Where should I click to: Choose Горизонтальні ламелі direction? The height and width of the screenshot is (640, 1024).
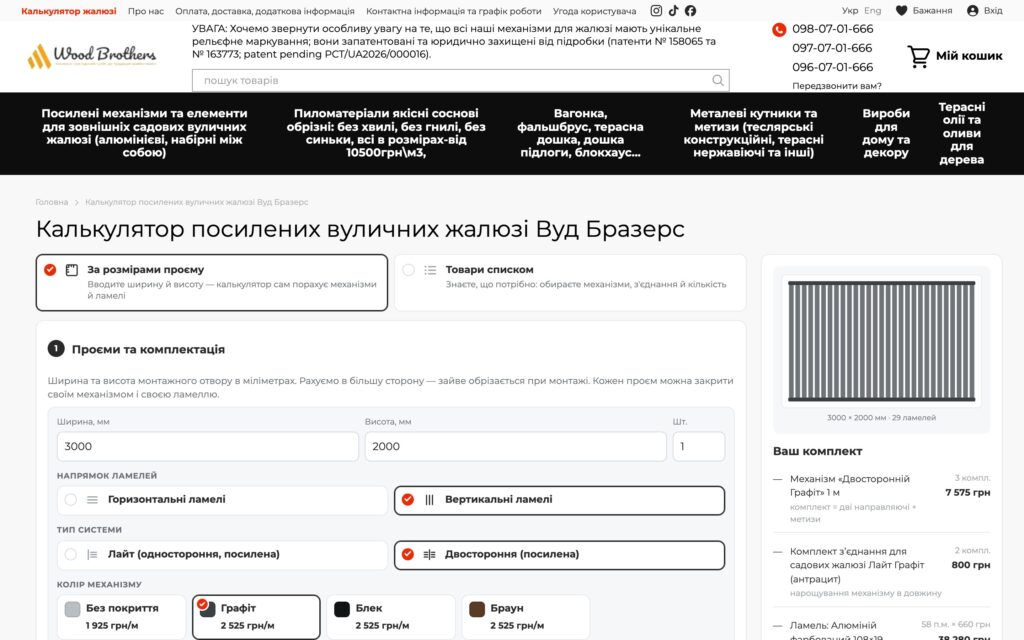coord(222,500)
